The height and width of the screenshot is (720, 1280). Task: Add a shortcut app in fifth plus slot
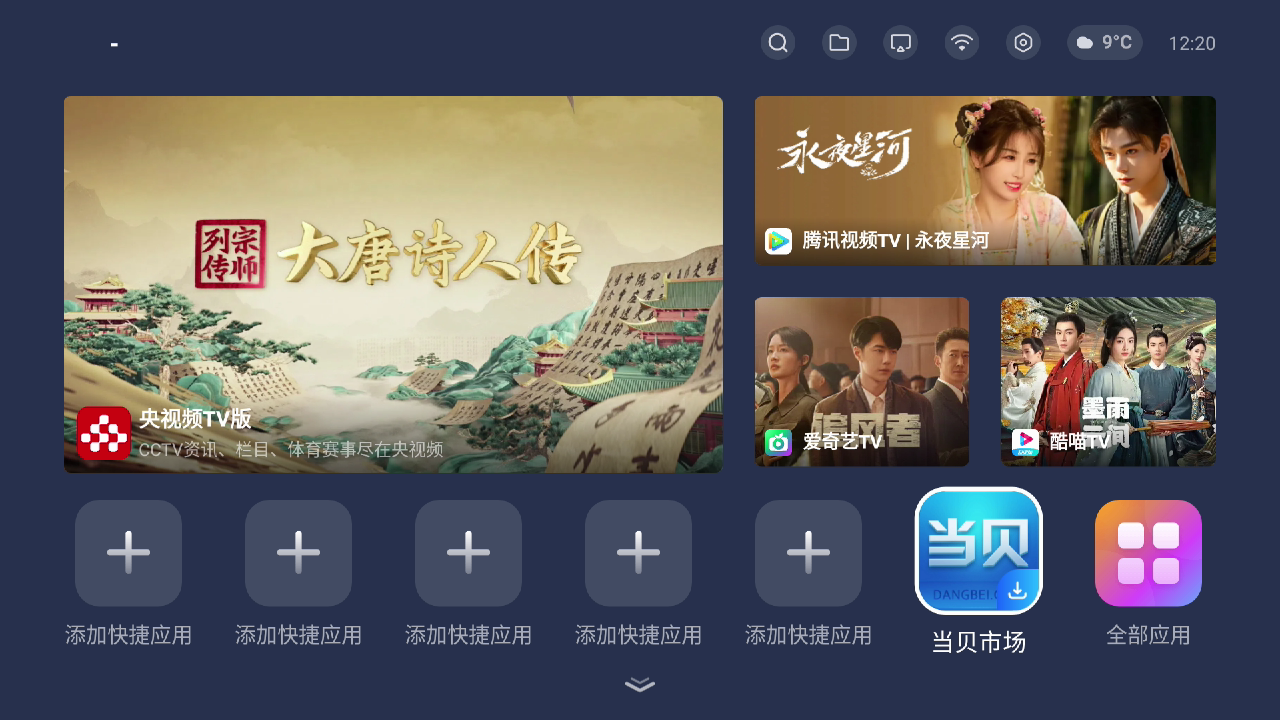point(808,553)
